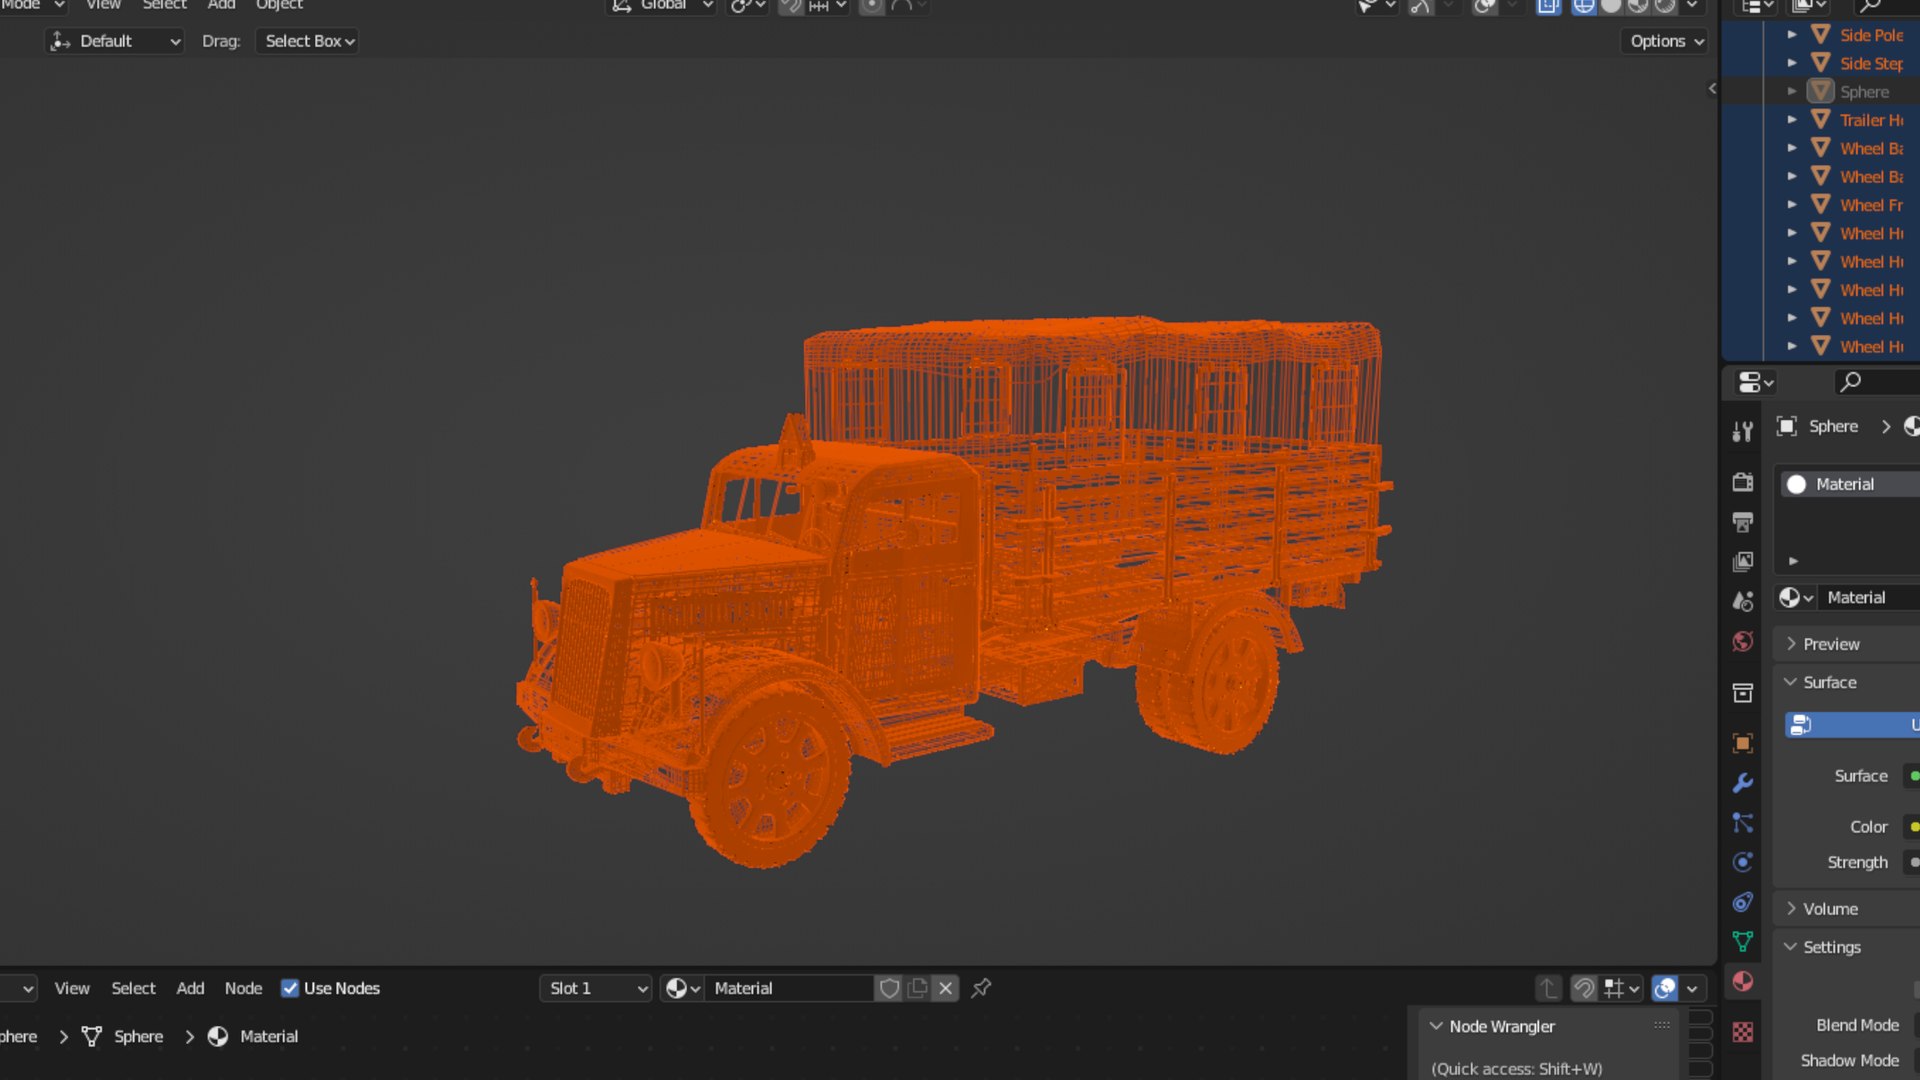Viewport: 1920px width, 1080px height.
Task: Open the Physics properties tab
Action: pos(1742,862)
